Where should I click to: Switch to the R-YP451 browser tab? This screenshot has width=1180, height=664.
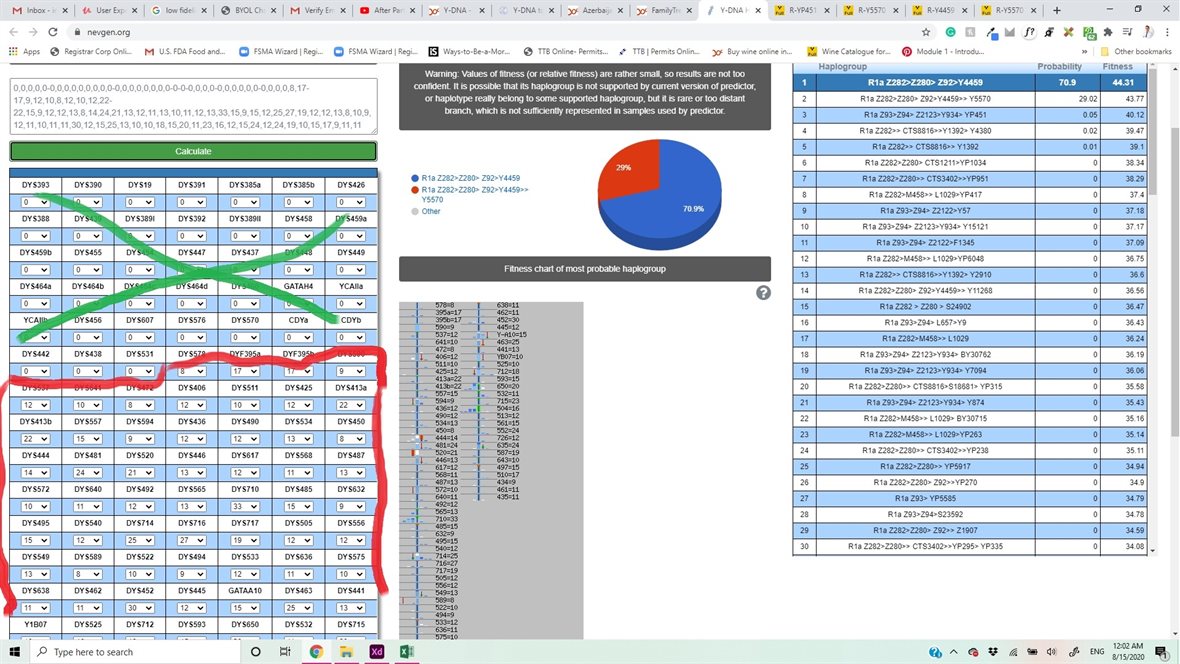pyautogui.click(x=800, y=10)
